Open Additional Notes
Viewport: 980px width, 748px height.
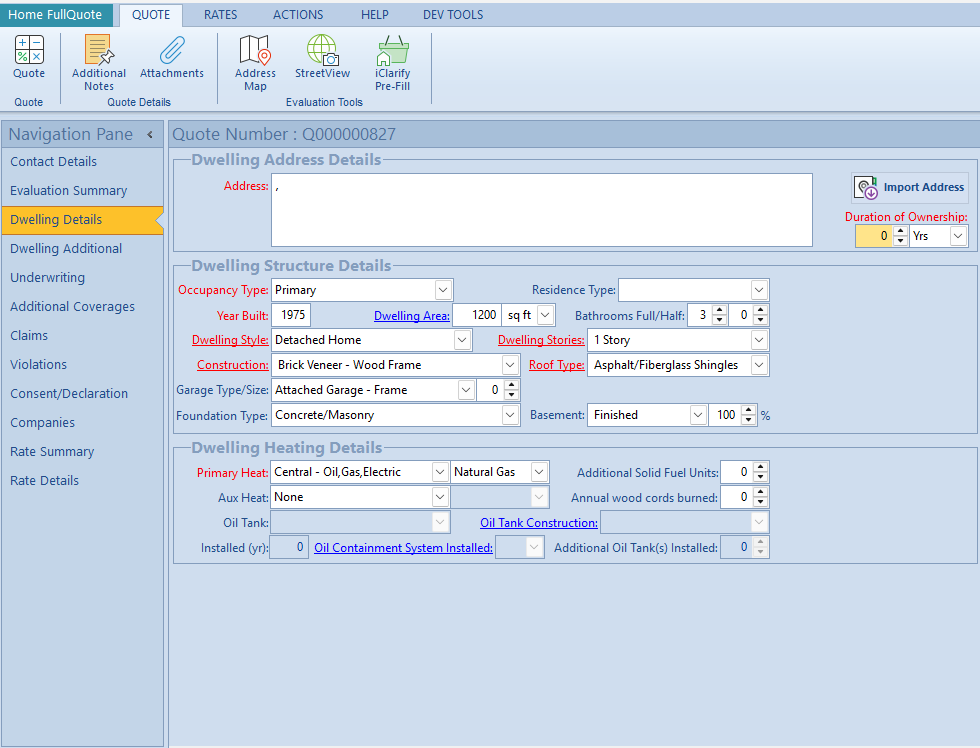point(99,63)
